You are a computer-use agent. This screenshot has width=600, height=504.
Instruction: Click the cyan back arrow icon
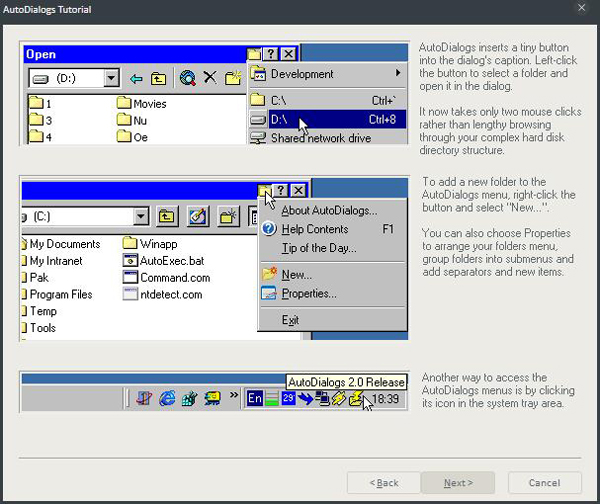pyautogui.click(x=136, y=79)
